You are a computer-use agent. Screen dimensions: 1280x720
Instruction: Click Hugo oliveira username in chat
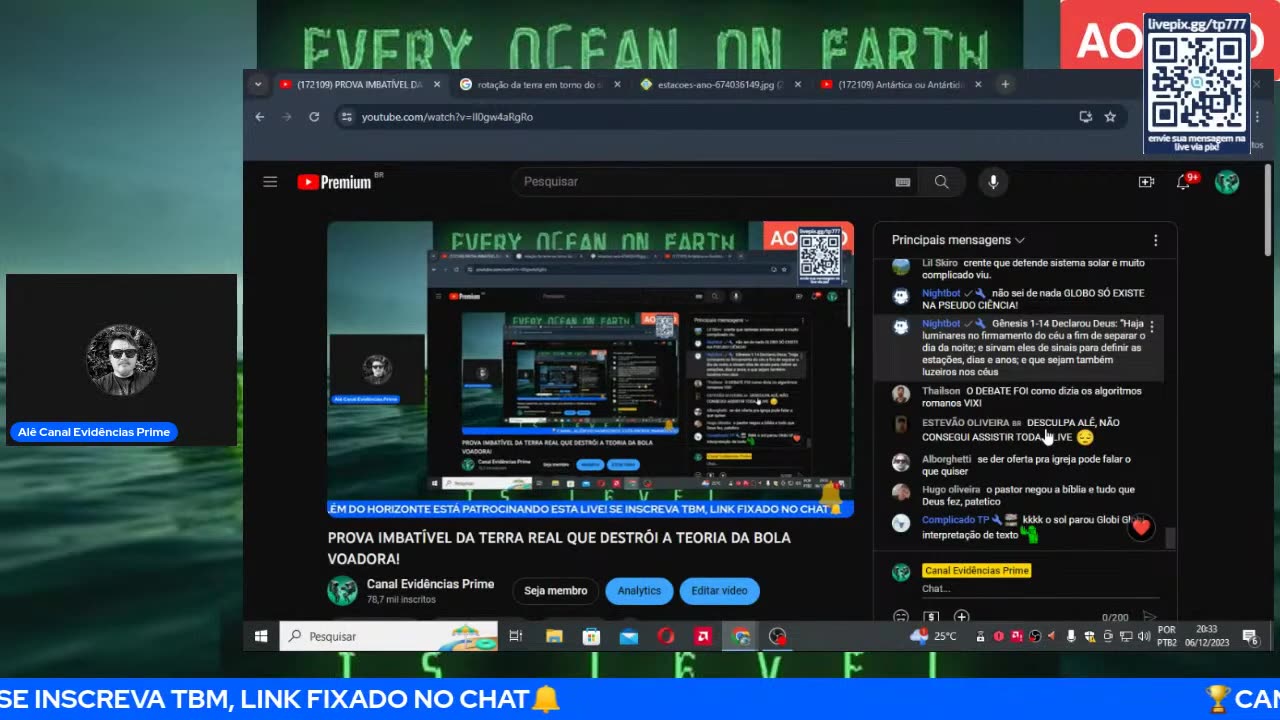click(951, 490)
